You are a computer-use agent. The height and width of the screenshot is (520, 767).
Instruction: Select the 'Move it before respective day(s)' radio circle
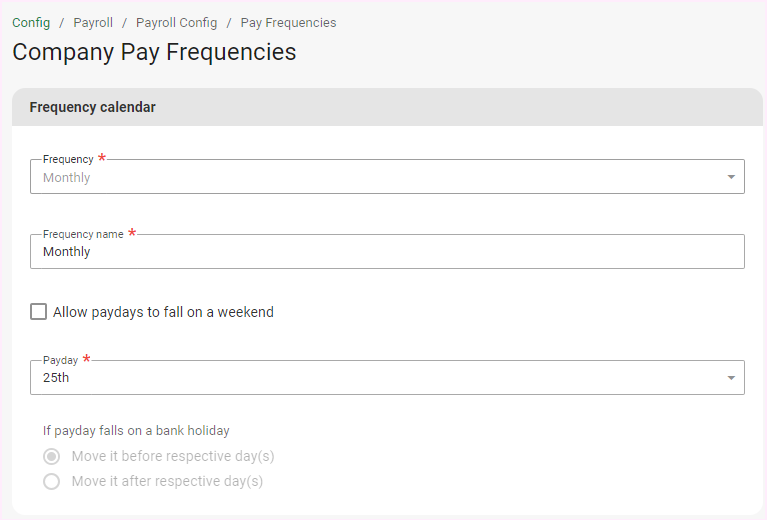pyautogui.click(x=52, y=456)
